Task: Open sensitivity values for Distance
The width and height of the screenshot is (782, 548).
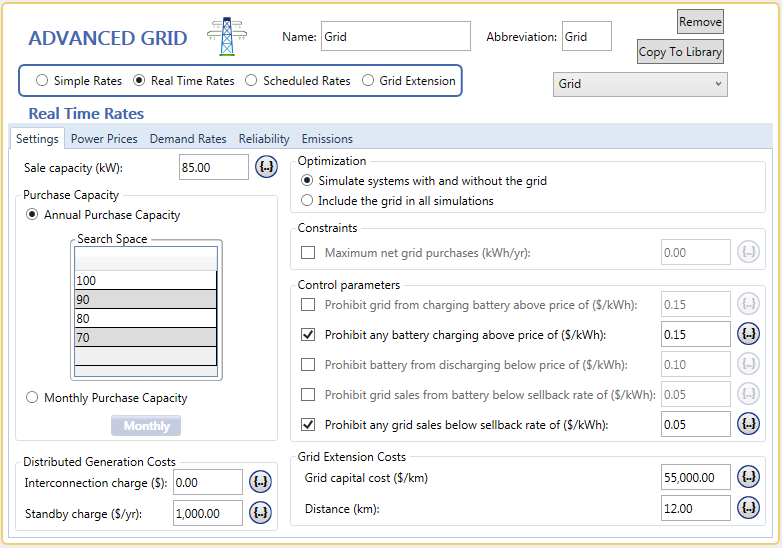Action: pyautogui.click(x=748, y=508)
